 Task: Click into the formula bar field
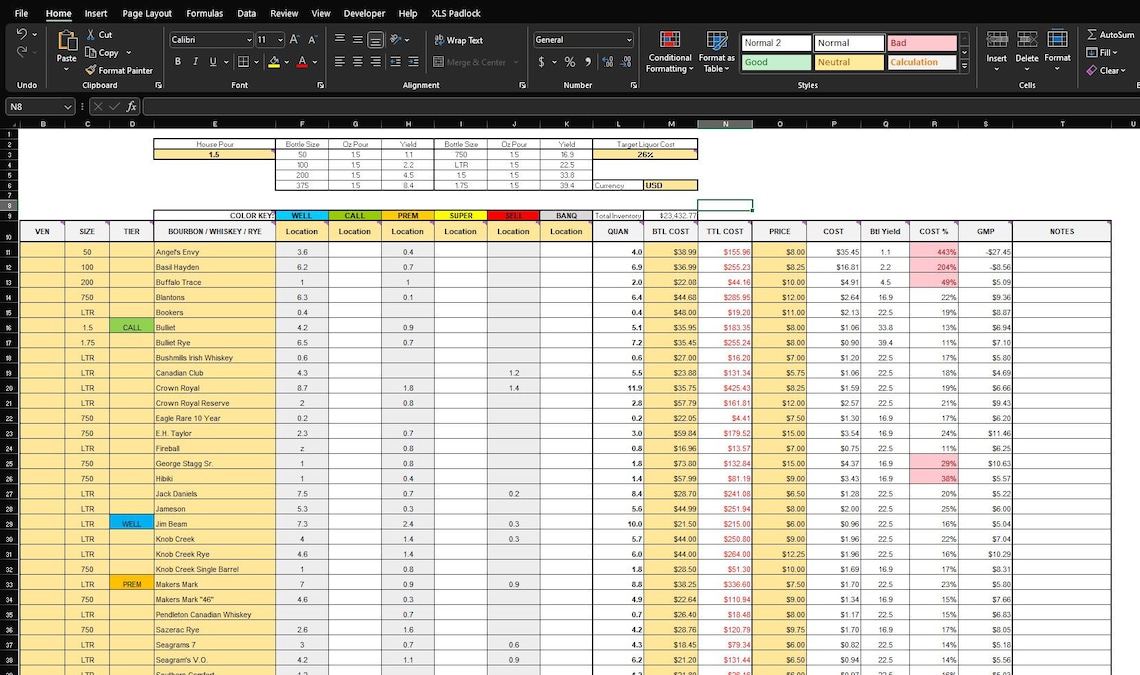click(x=640, y=107)
